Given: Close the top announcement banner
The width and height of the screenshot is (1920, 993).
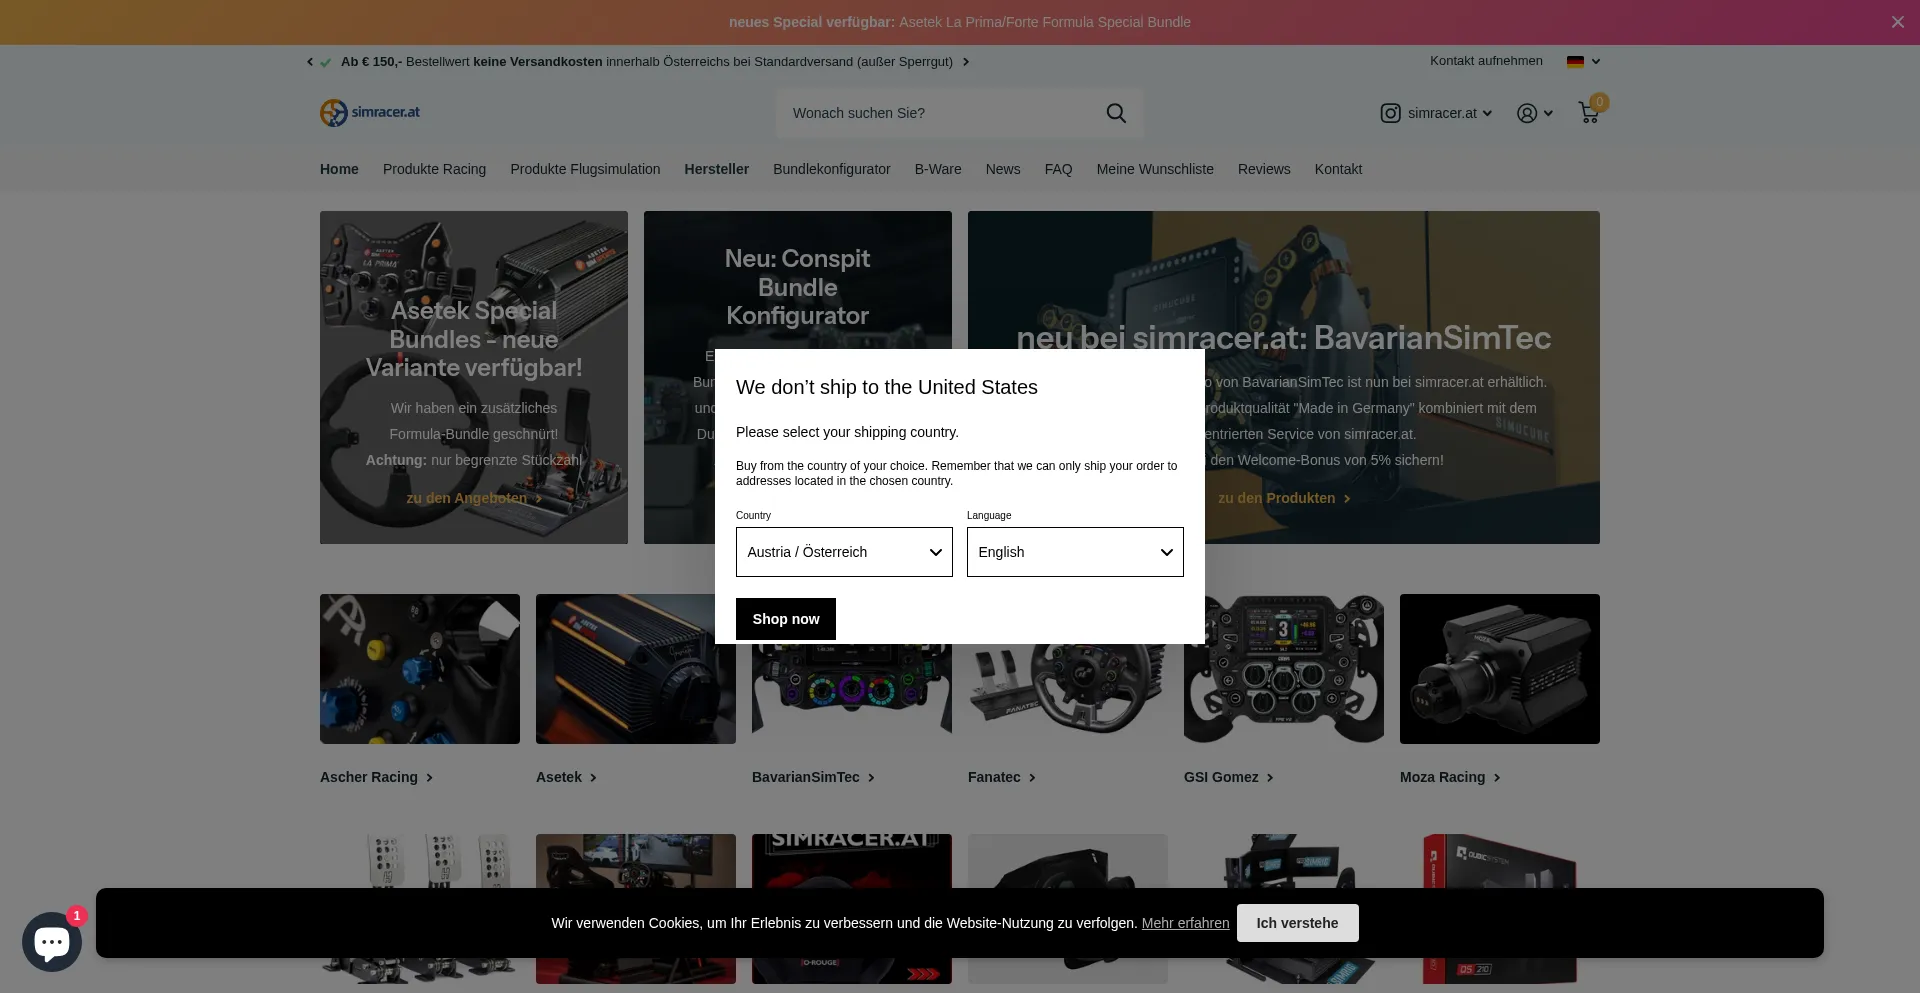Looking at the screenshot, I should pyautogui.click(x=1897, y=22).
